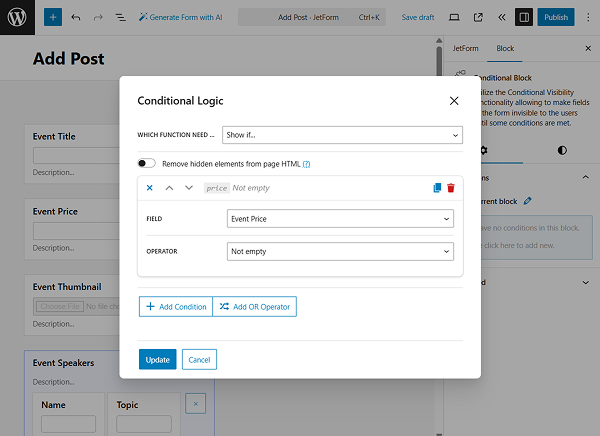
Task: Open the block styles half-circle tab
Action: 562,150
